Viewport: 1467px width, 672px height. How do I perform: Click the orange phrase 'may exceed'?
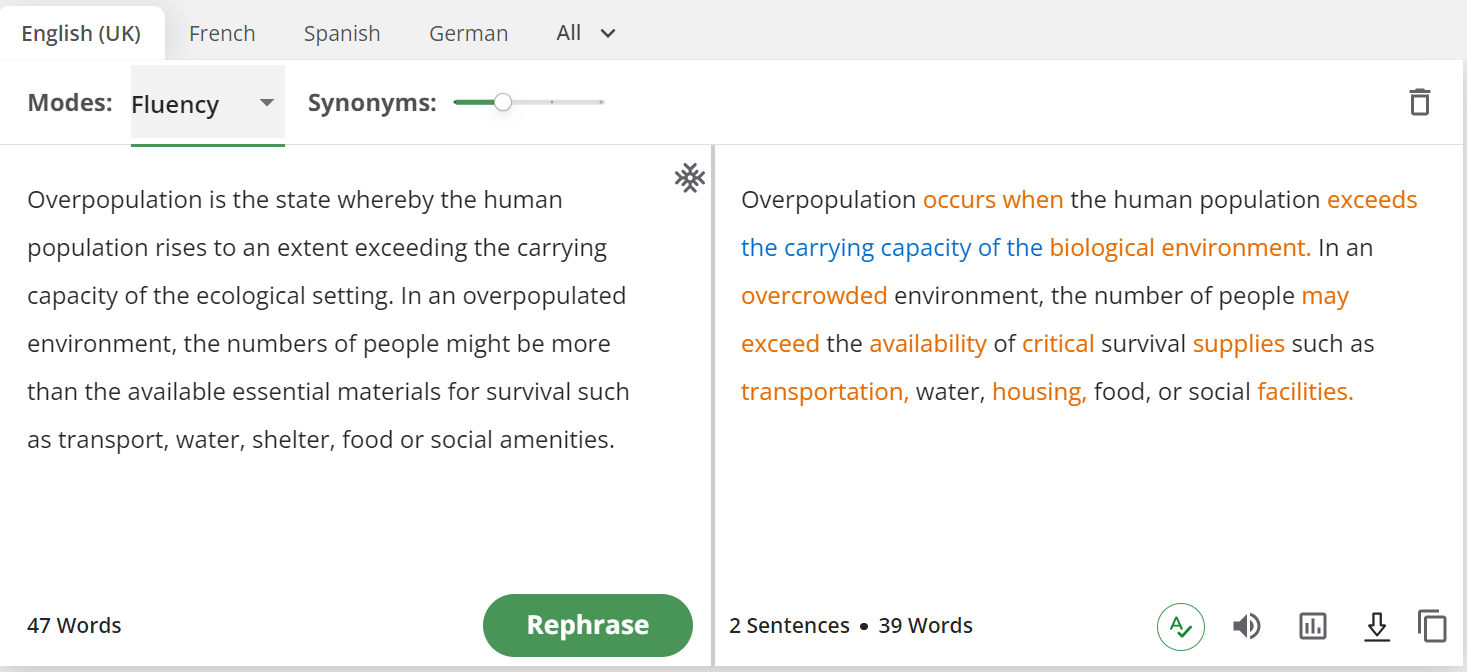pos(1325,297)
